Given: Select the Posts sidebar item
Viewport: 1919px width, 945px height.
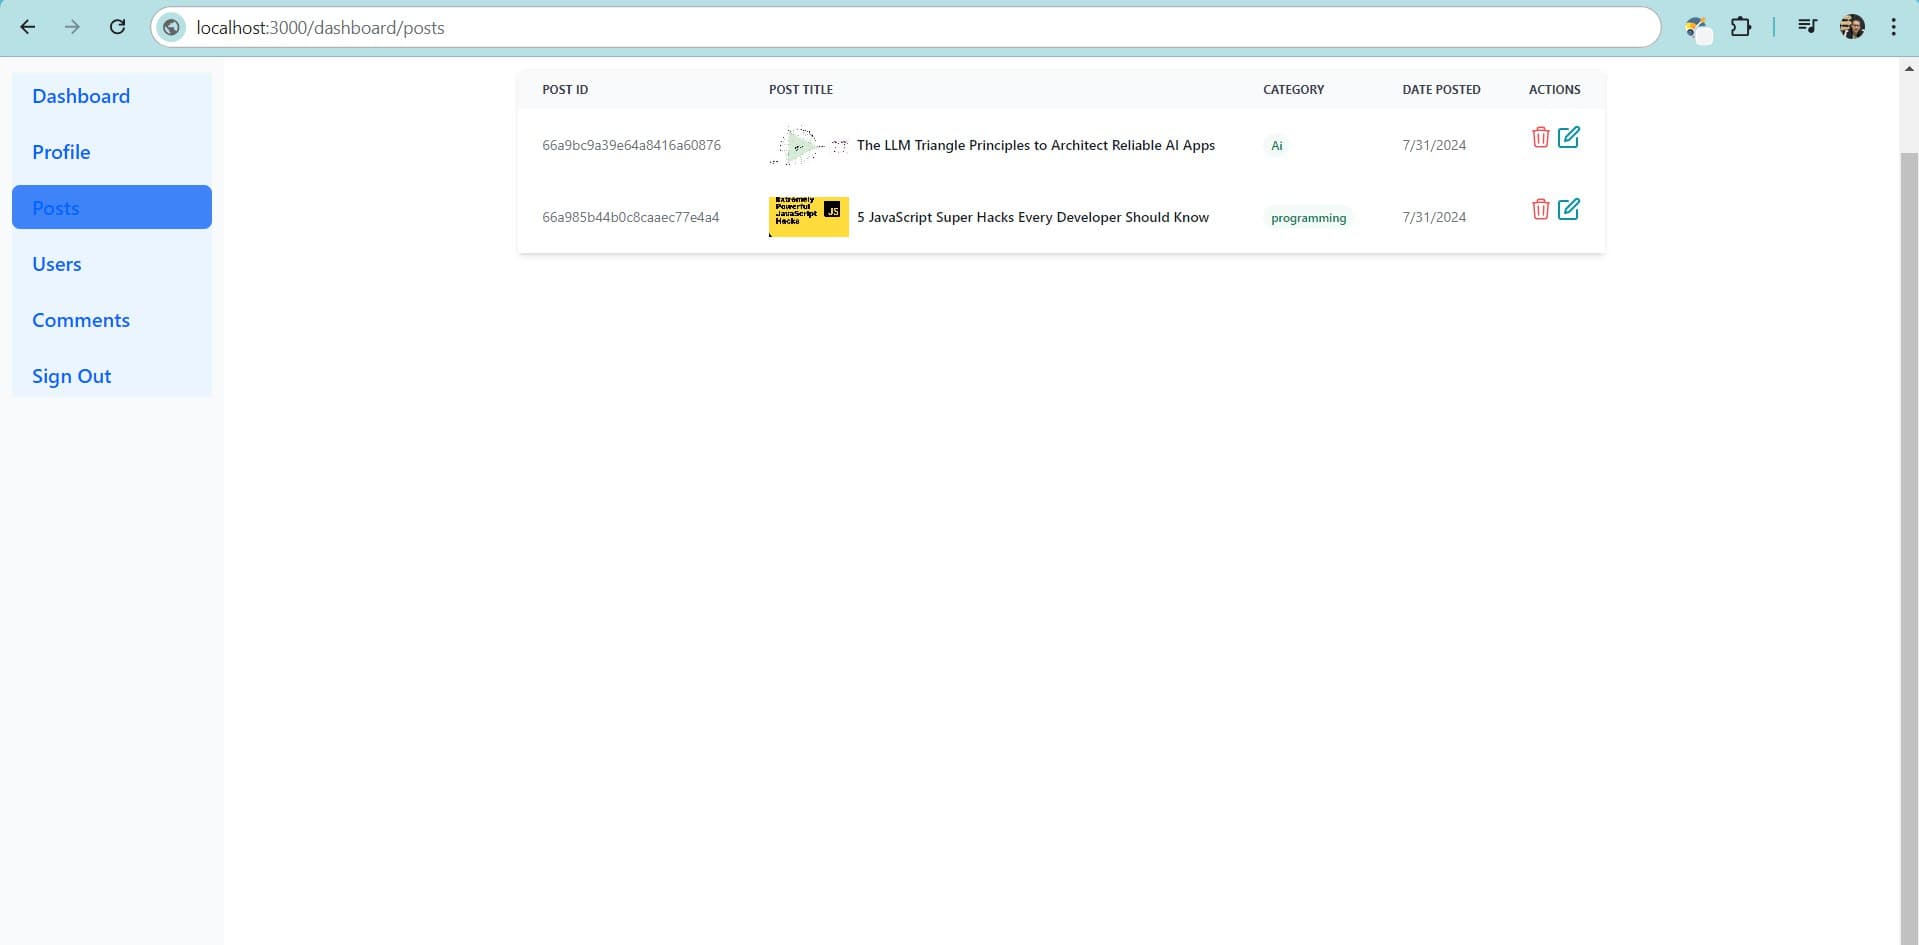Looking at the screenshot, I should point(111,207).
